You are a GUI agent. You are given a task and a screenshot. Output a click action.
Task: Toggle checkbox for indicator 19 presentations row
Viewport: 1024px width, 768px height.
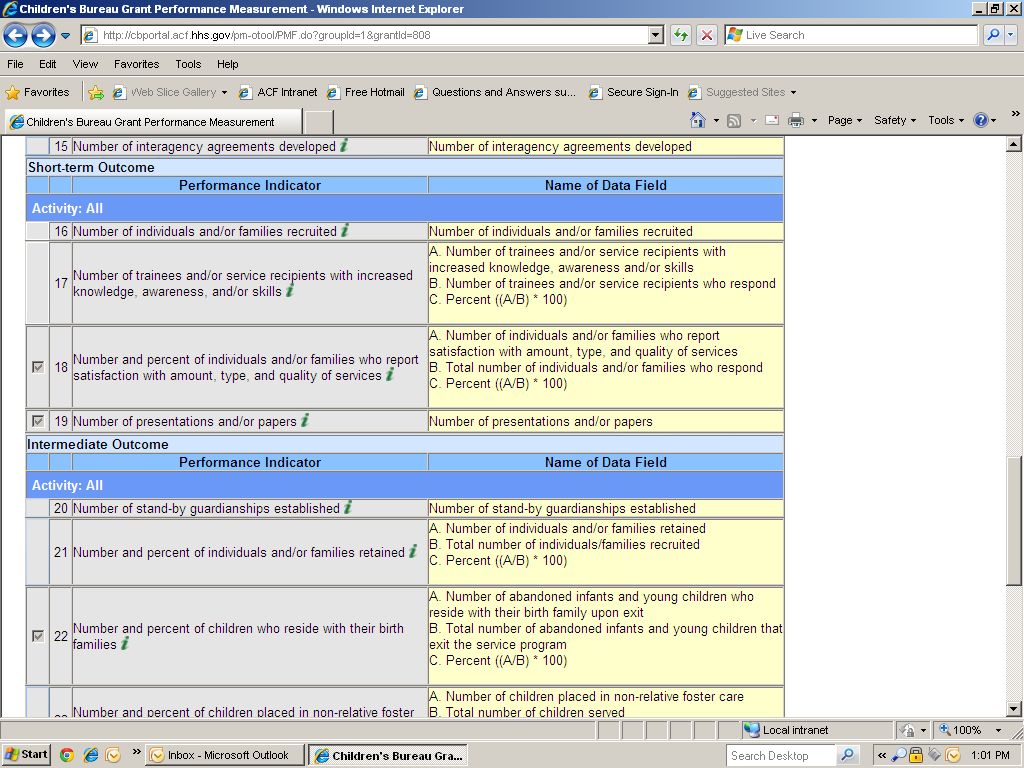click(x=38, y=421)
